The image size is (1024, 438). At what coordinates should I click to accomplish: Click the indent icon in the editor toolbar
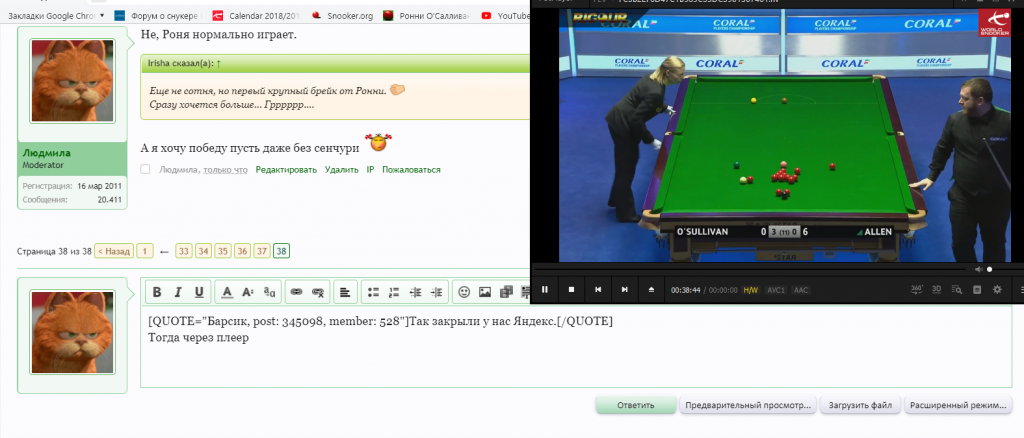[x=436, y=292]
